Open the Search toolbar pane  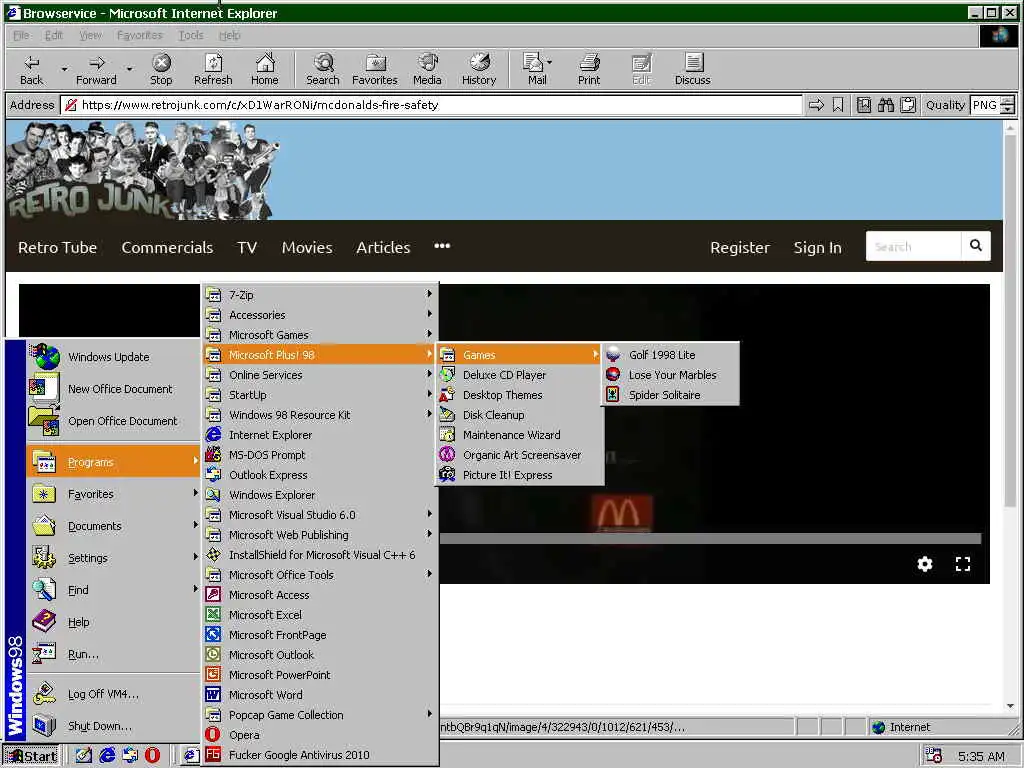(323, 69)
